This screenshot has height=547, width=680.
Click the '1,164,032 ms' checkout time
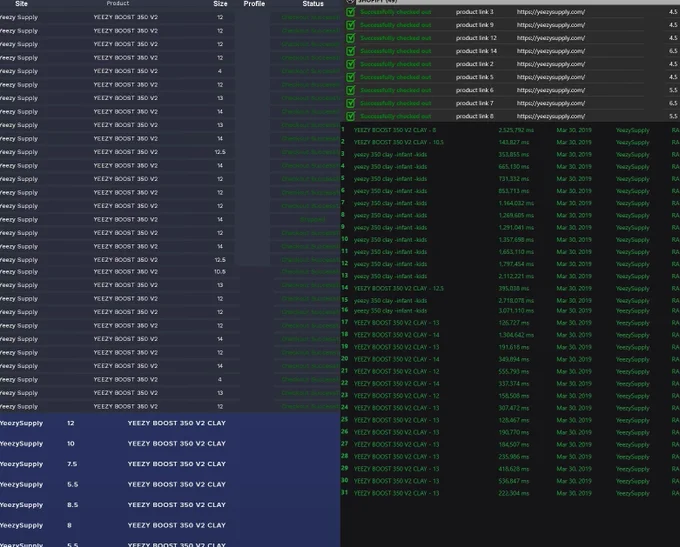coord(516,203)
